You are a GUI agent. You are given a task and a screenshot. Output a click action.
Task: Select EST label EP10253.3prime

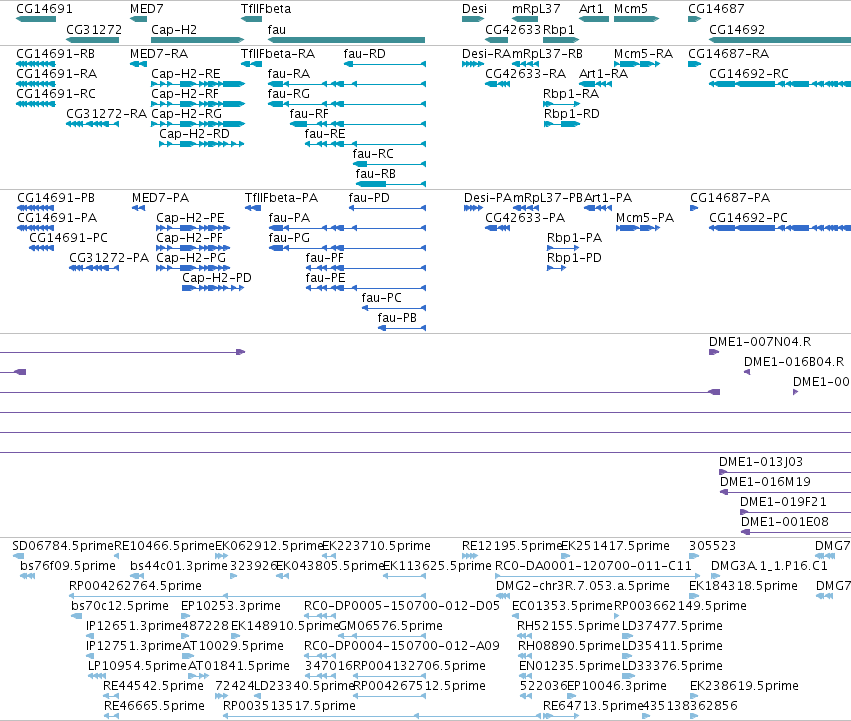point(231,606)
